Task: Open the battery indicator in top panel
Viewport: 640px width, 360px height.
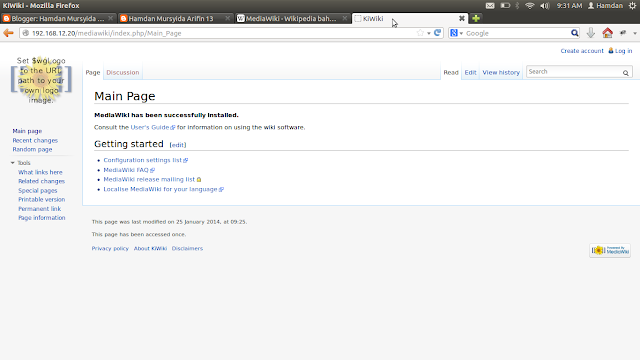Action: point(505,6)
